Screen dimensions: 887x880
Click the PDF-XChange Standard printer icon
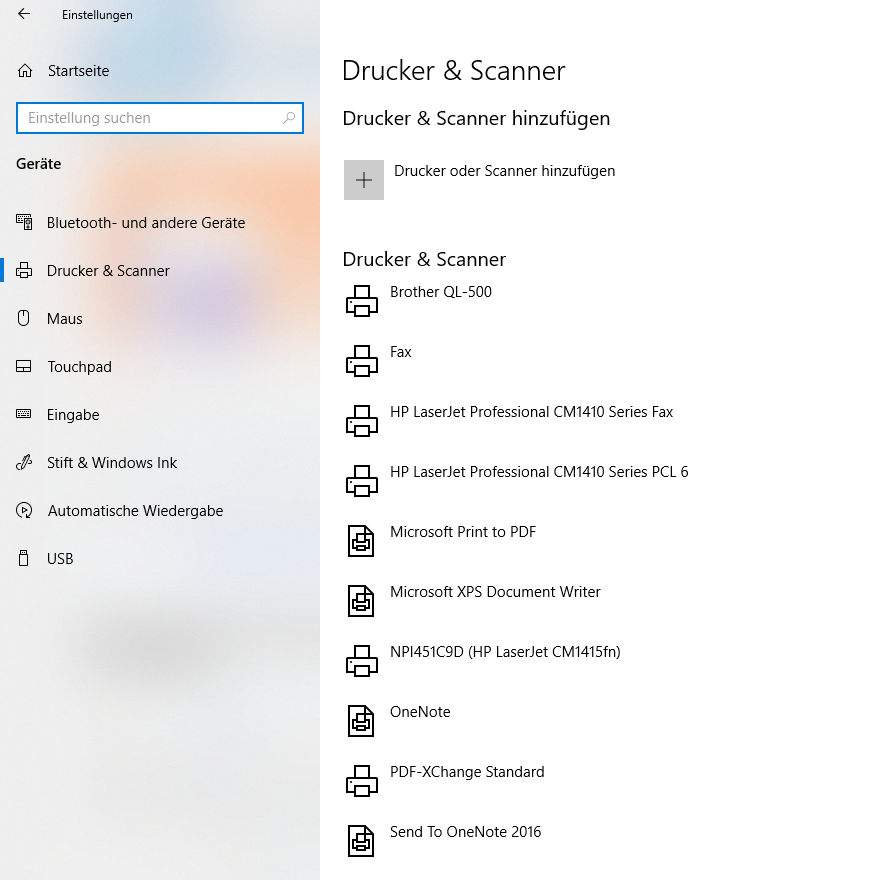[x=362, y=780]
